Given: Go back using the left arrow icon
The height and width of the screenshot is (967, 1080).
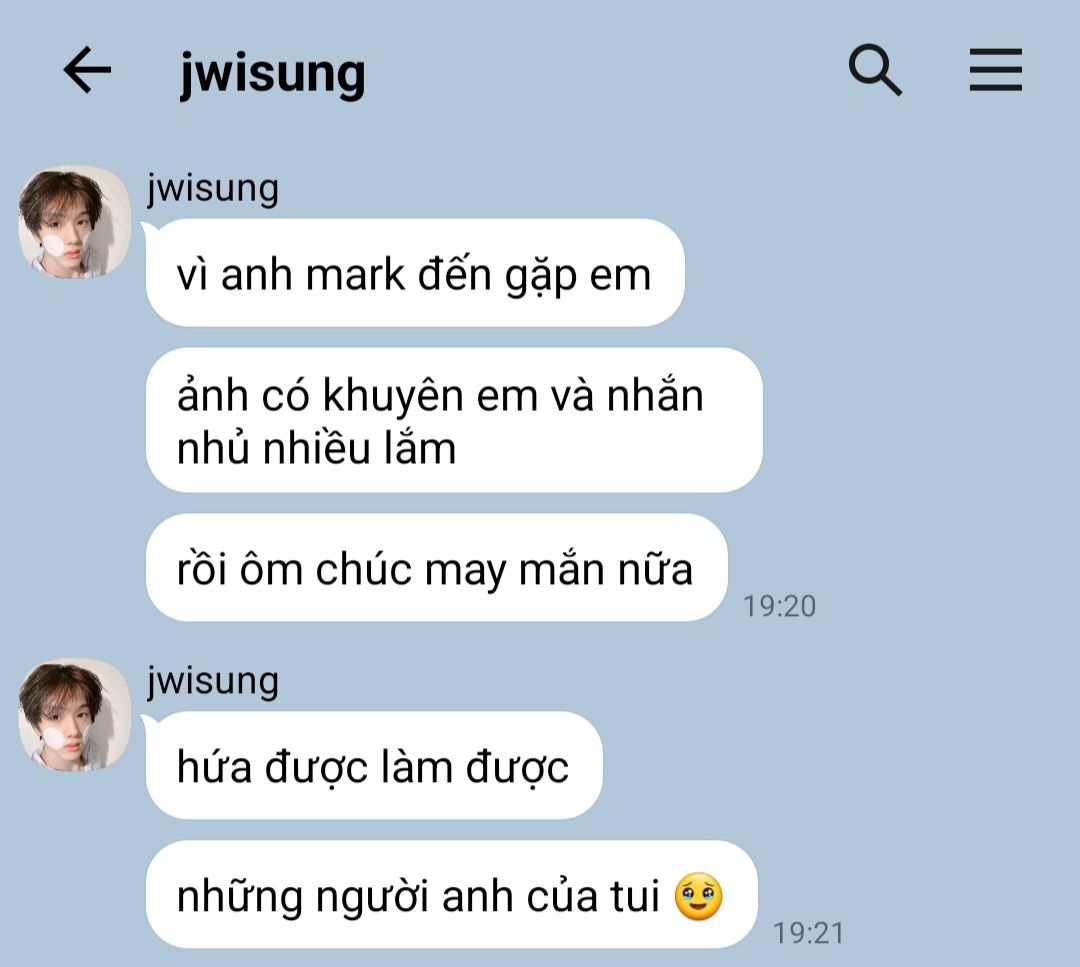Looking at the screenshot, I should click(87, 70).
